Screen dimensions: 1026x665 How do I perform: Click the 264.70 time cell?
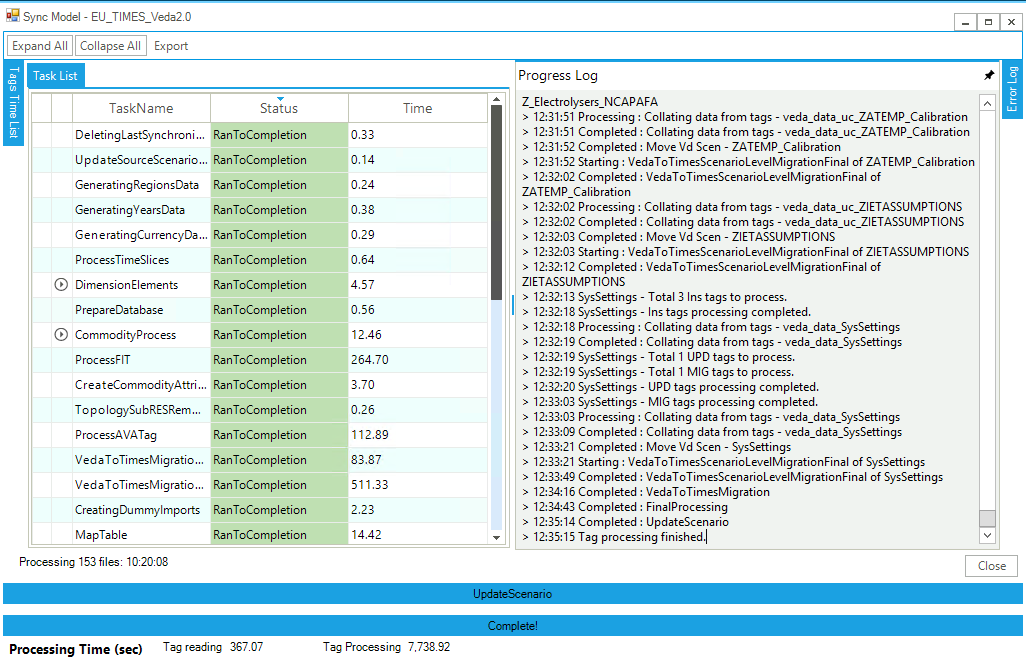click(x=417, y=360)
